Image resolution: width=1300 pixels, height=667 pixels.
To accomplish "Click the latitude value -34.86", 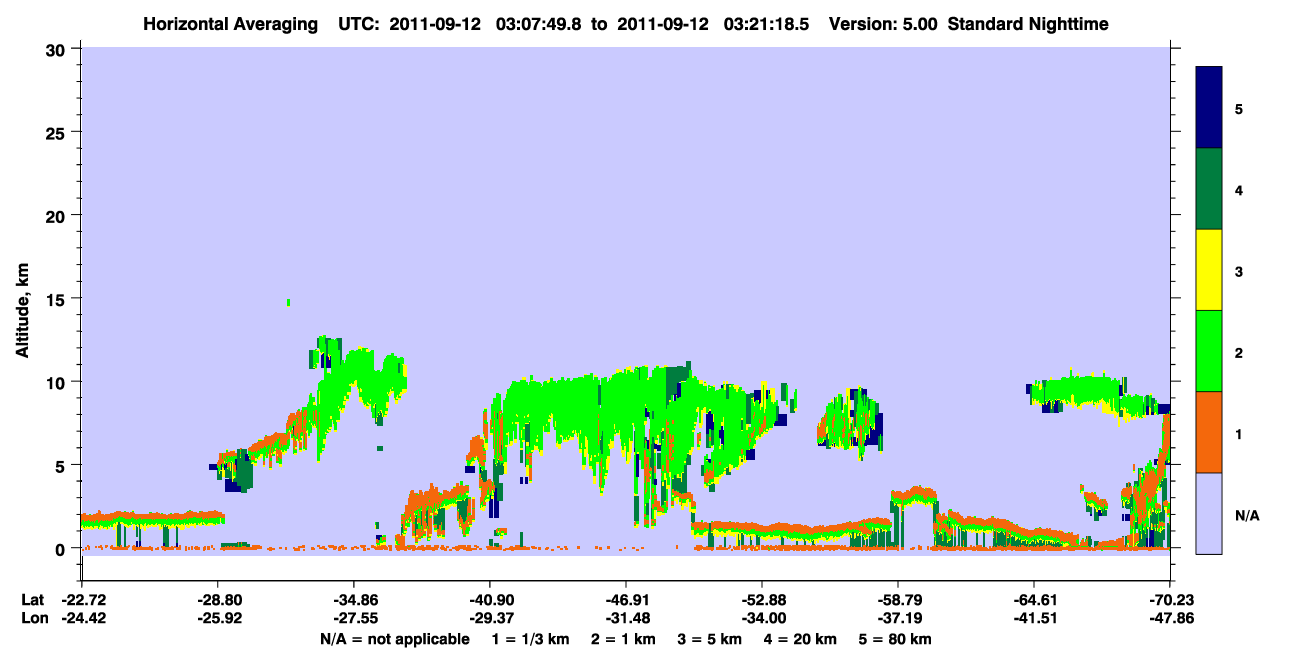I will (353, 600).
